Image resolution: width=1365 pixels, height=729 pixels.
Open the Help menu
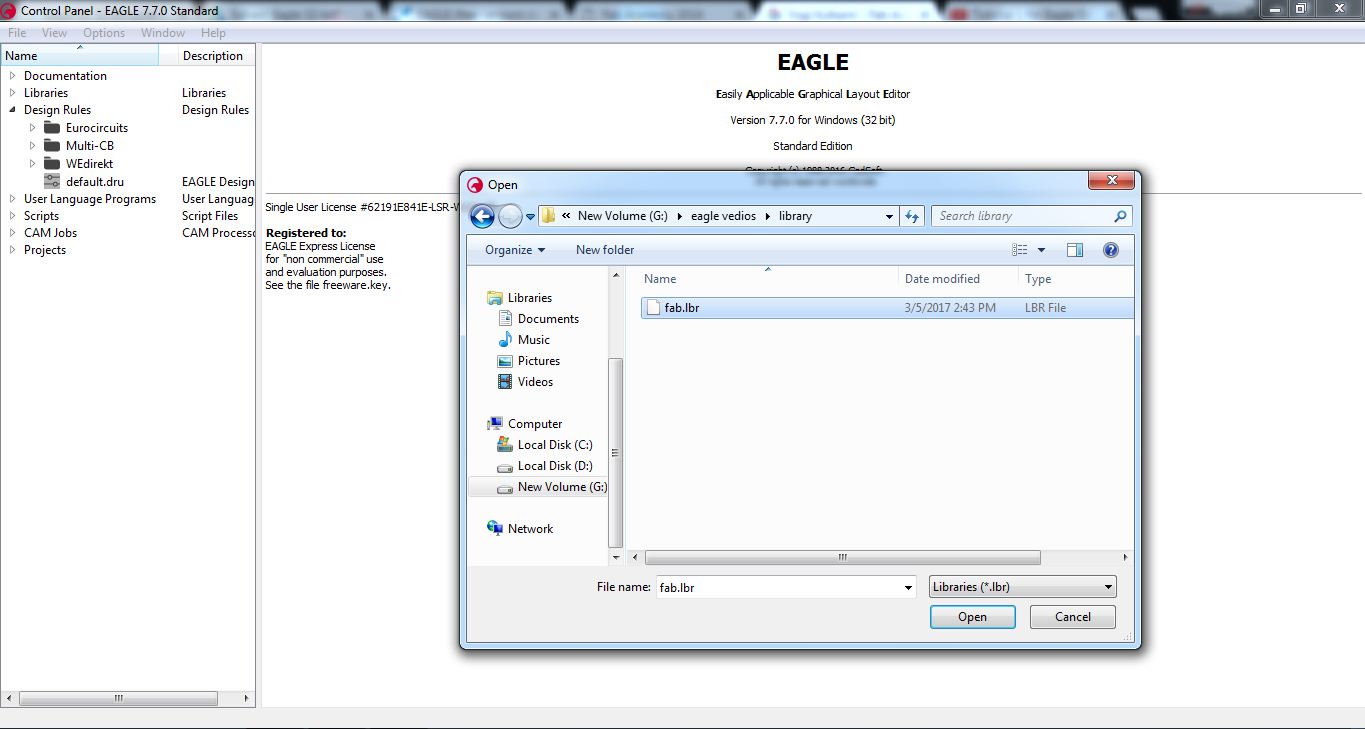pos(213,33)
